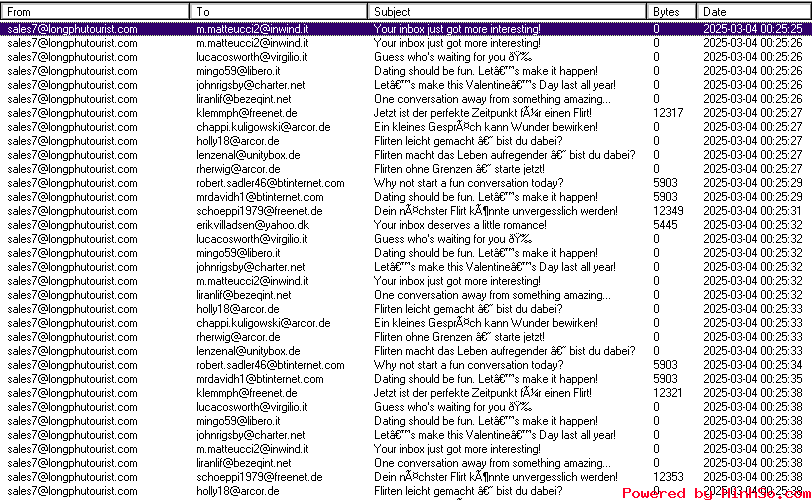This screenshot has width=812, height=500.
Task: Select the highlighted row dated 2025-03-04 00:25:25
Action: click(x=406, y=29)
